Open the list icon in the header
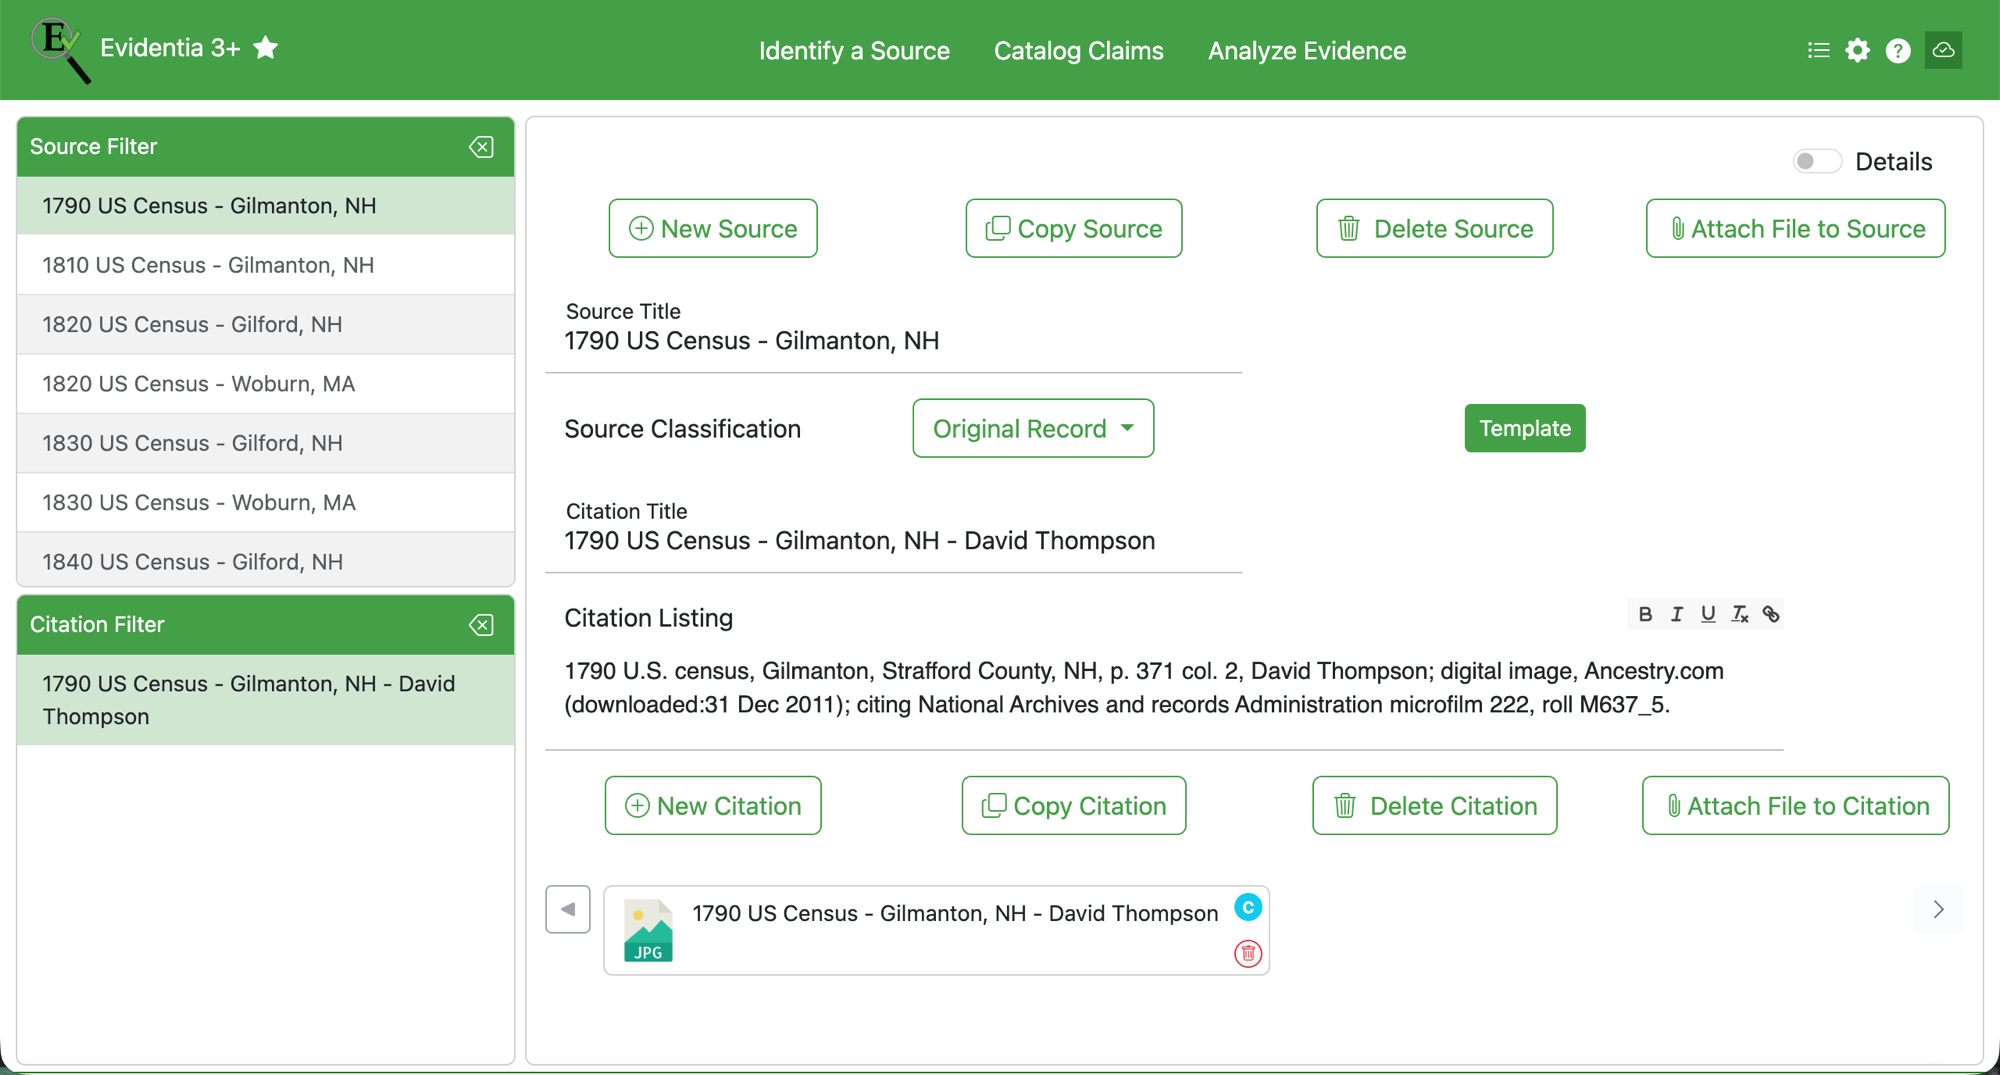 point(1819,50)
